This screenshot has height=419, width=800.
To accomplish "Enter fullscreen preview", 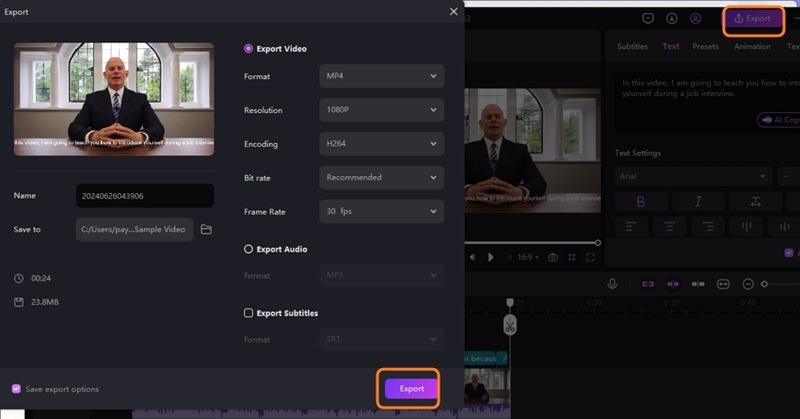I will tap(590, 257).
